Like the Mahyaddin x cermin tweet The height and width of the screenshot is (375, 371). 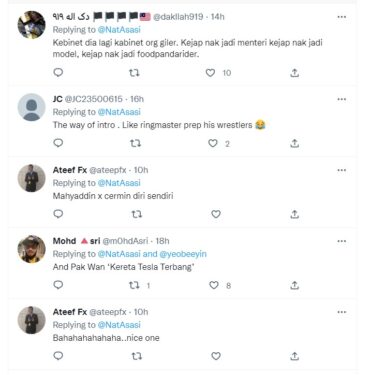click(216, 214)
